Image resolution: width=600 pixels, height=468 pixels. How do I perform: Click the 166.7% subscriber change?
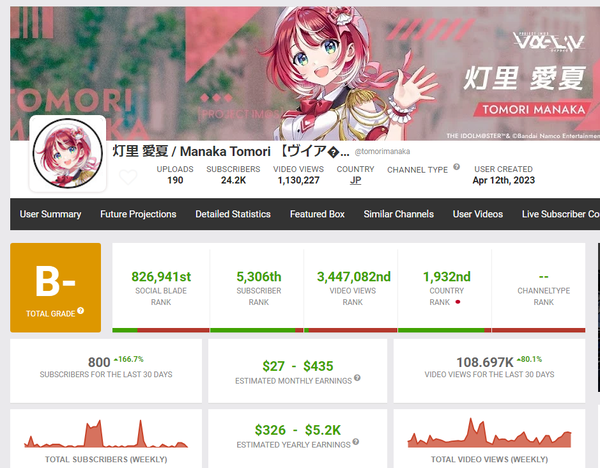click(x=129, y=359)
